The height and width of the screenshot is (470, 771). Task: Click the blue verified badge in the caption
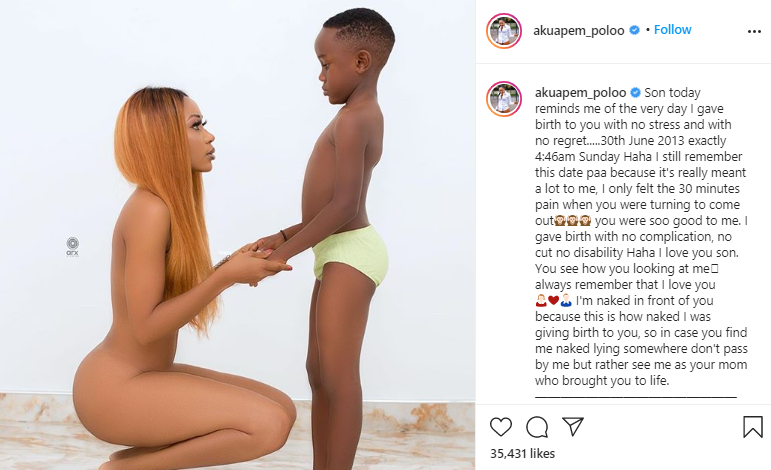(x=635, y=92)
